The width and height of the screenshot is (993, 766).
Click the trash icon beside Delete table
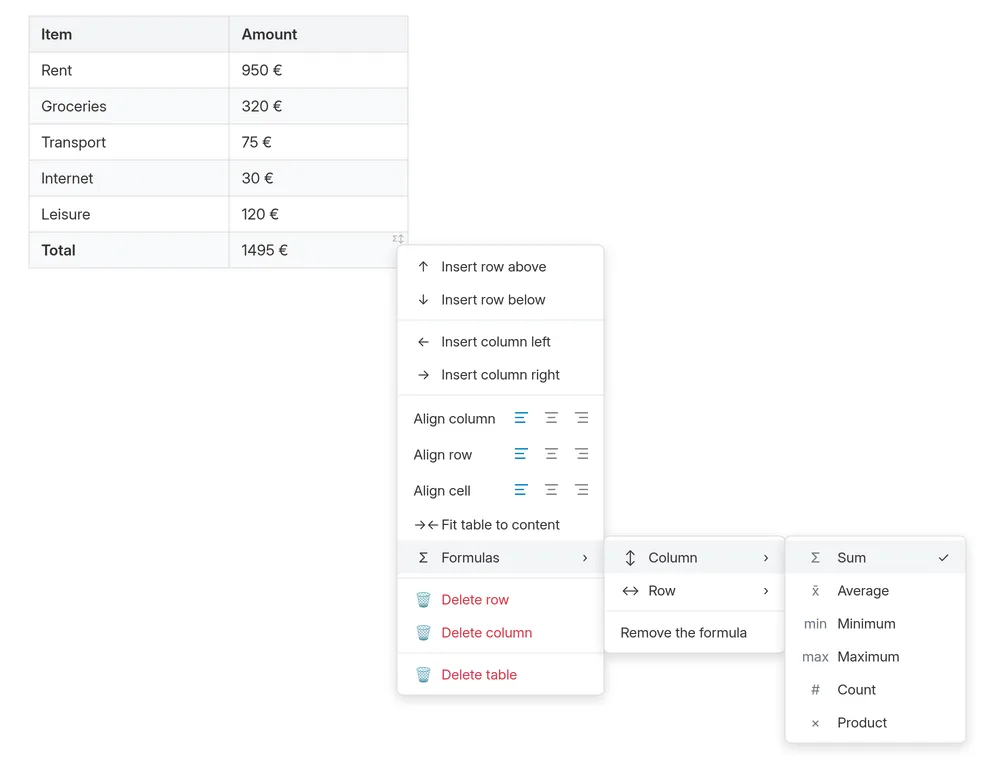pos(423,675)
